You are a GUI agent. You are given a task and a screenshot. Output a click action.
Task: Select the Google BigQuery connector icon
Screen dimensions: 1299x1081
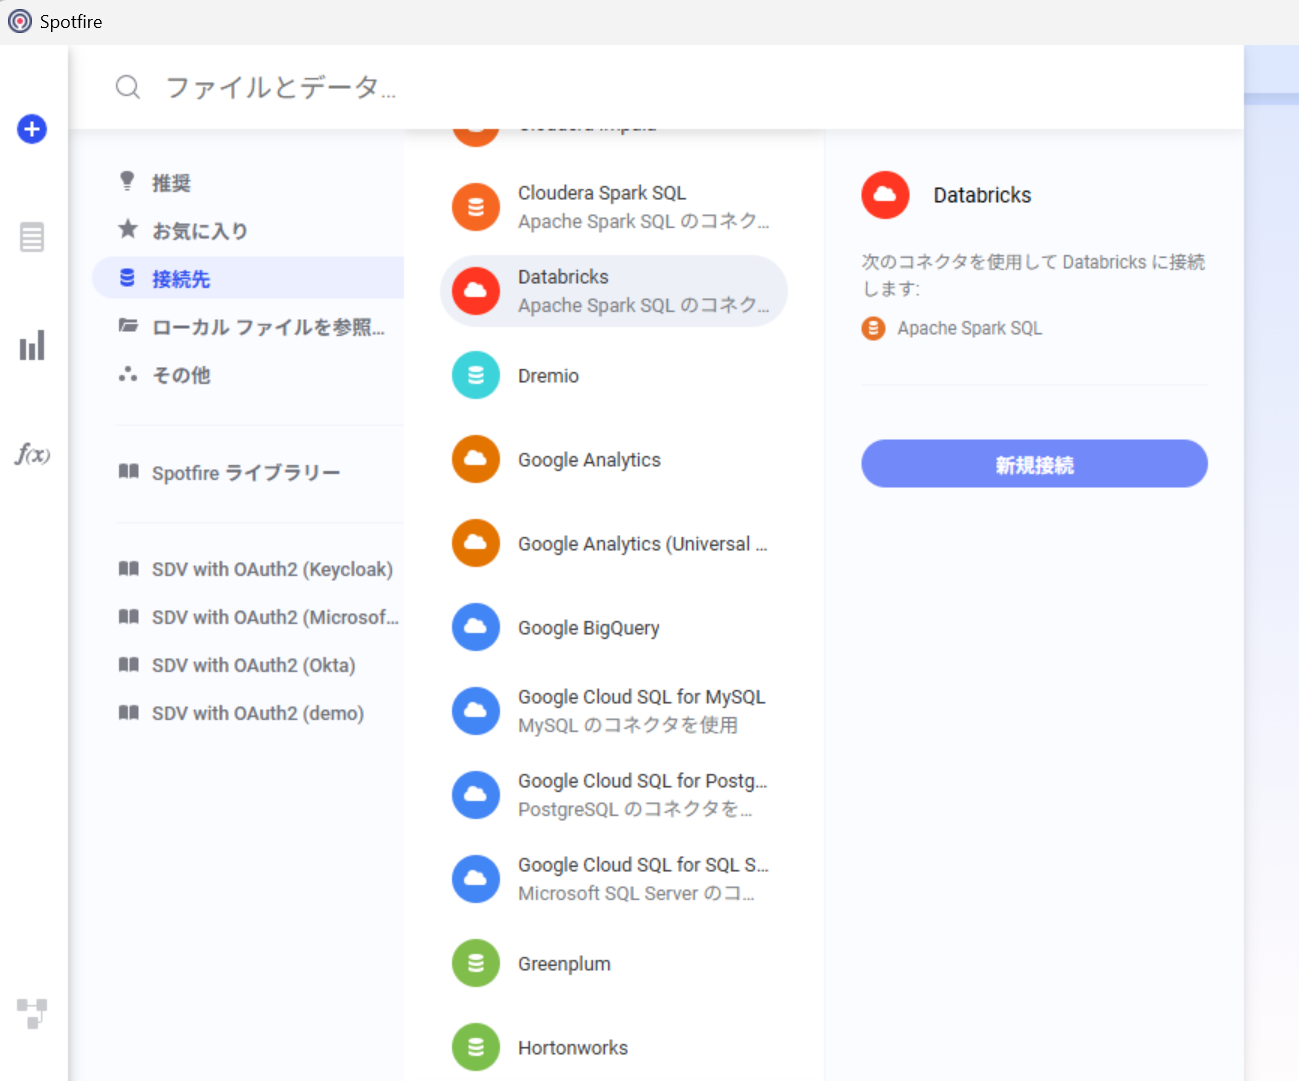pyautogui.click(x=475, y=627)
